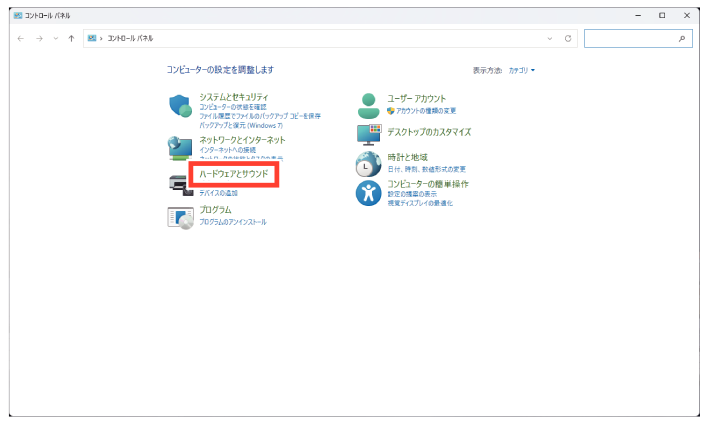Open ネットワークとインターネット category link
The width and height of the screenshot is (708, 424).
point(242,140)
